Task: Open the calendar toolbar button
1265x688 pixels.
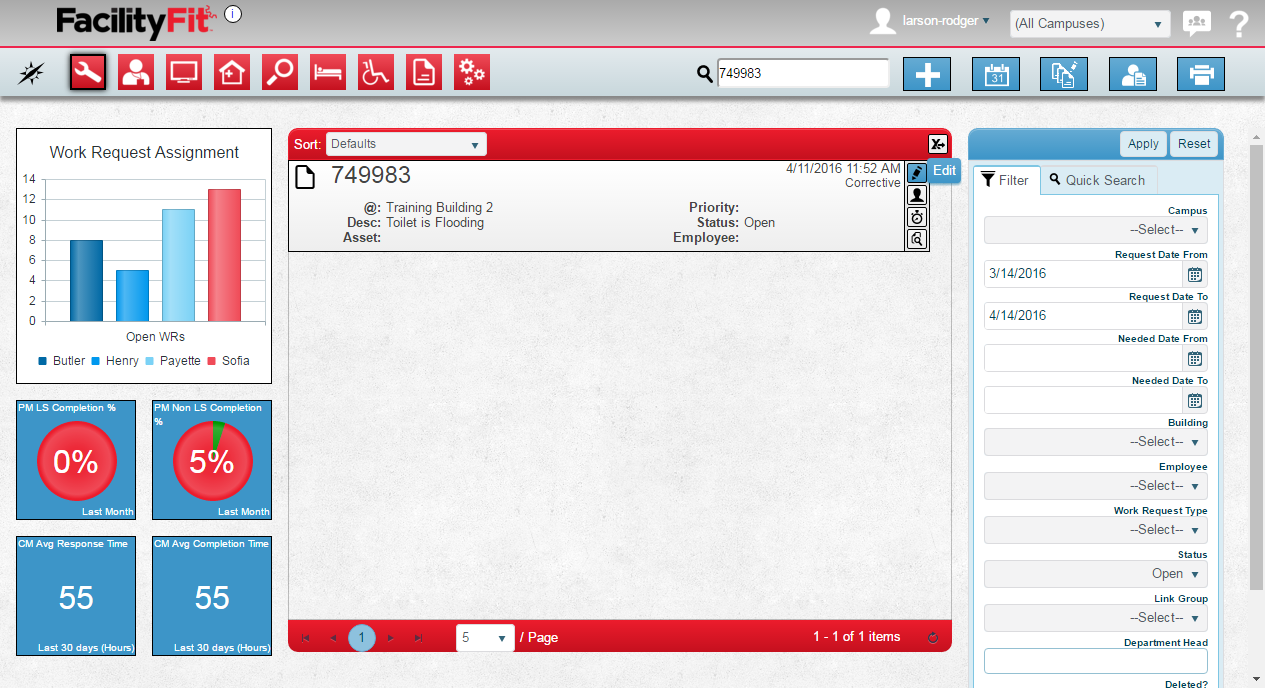Action: pyautogui.click(x=996, y=74)
